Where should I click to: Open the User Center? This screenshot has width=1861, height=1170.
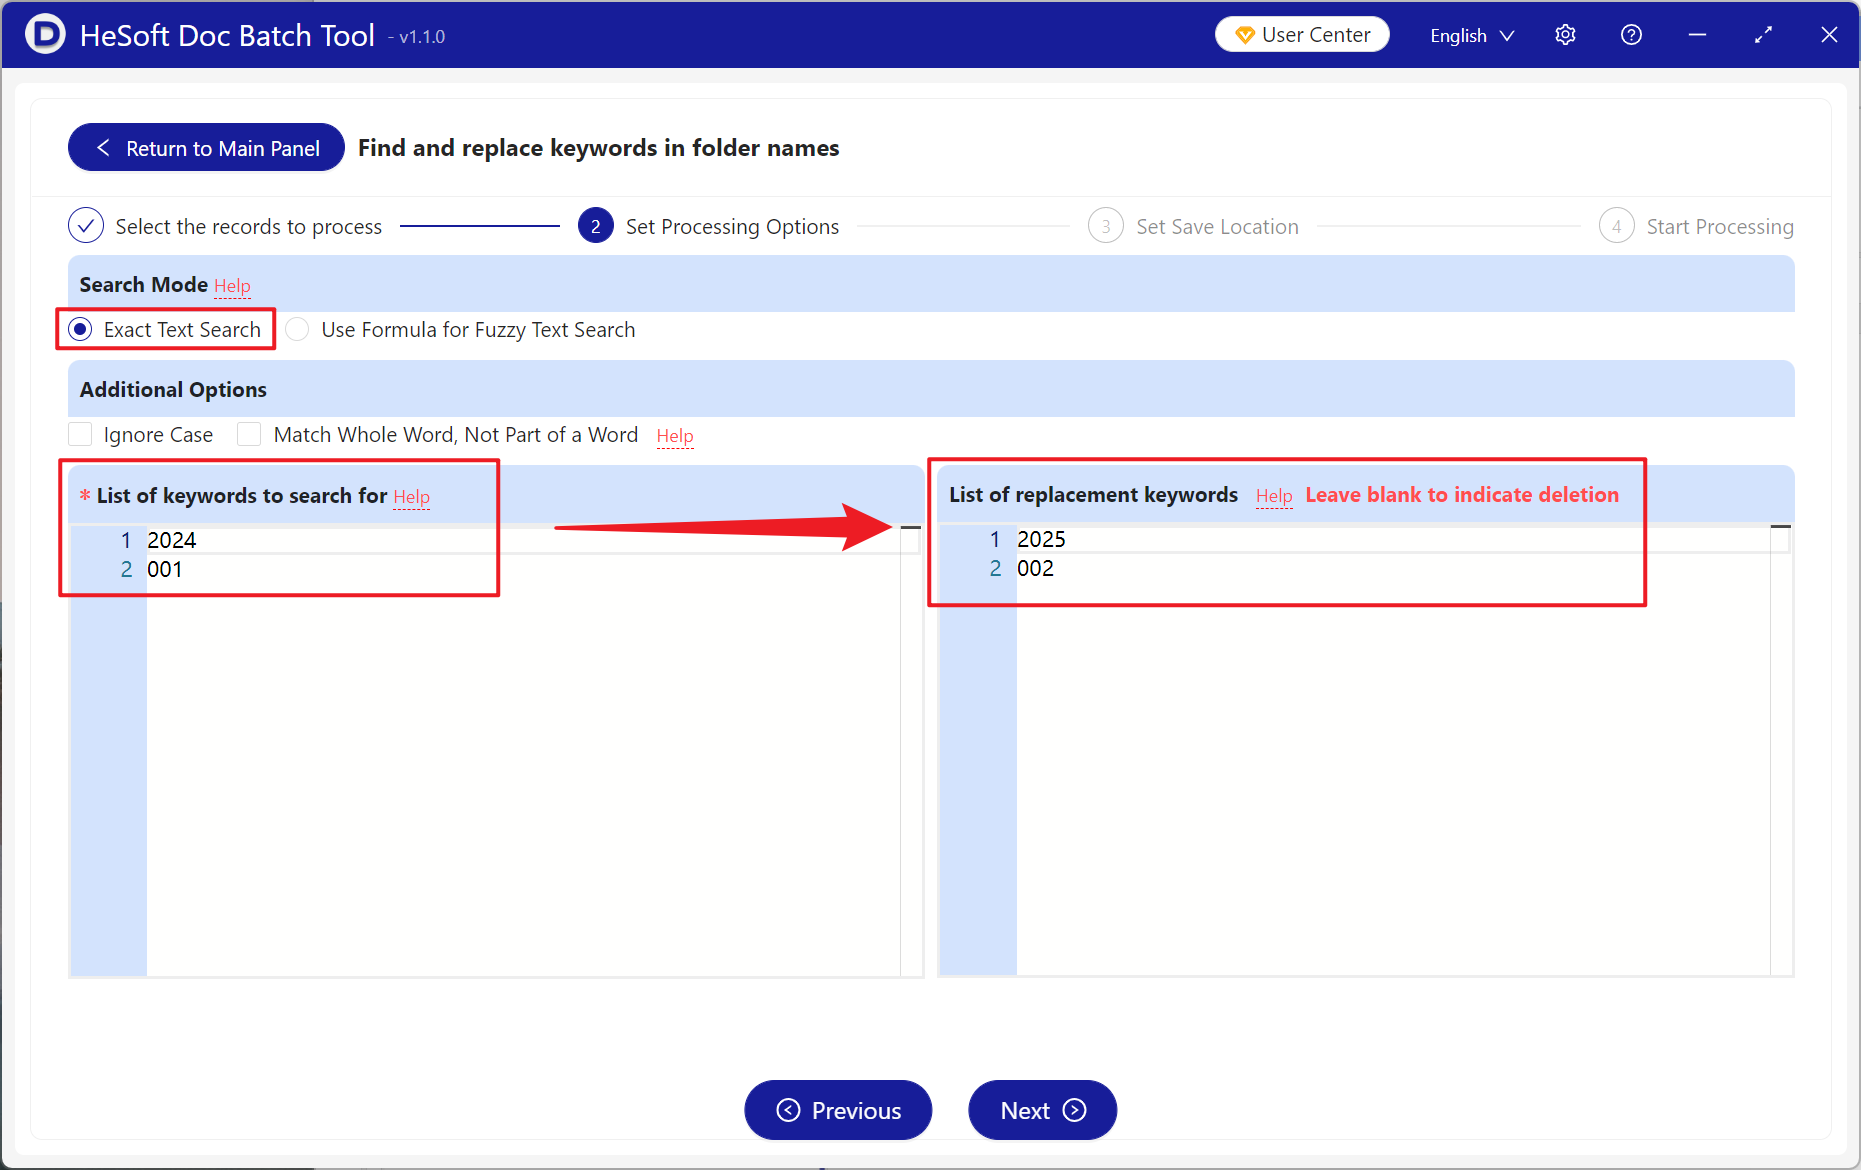pyautogui.click(x=1302, y=35)
